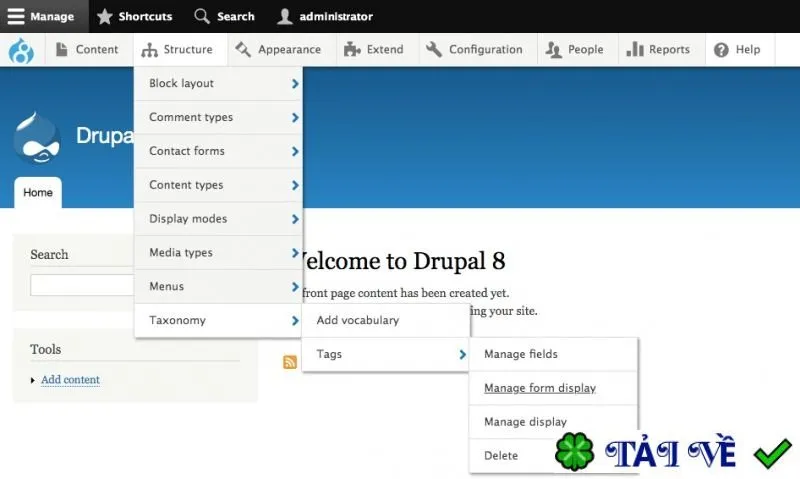
Task: Click the Search magnifier in top bar
Action: click(x=202, y=16)
